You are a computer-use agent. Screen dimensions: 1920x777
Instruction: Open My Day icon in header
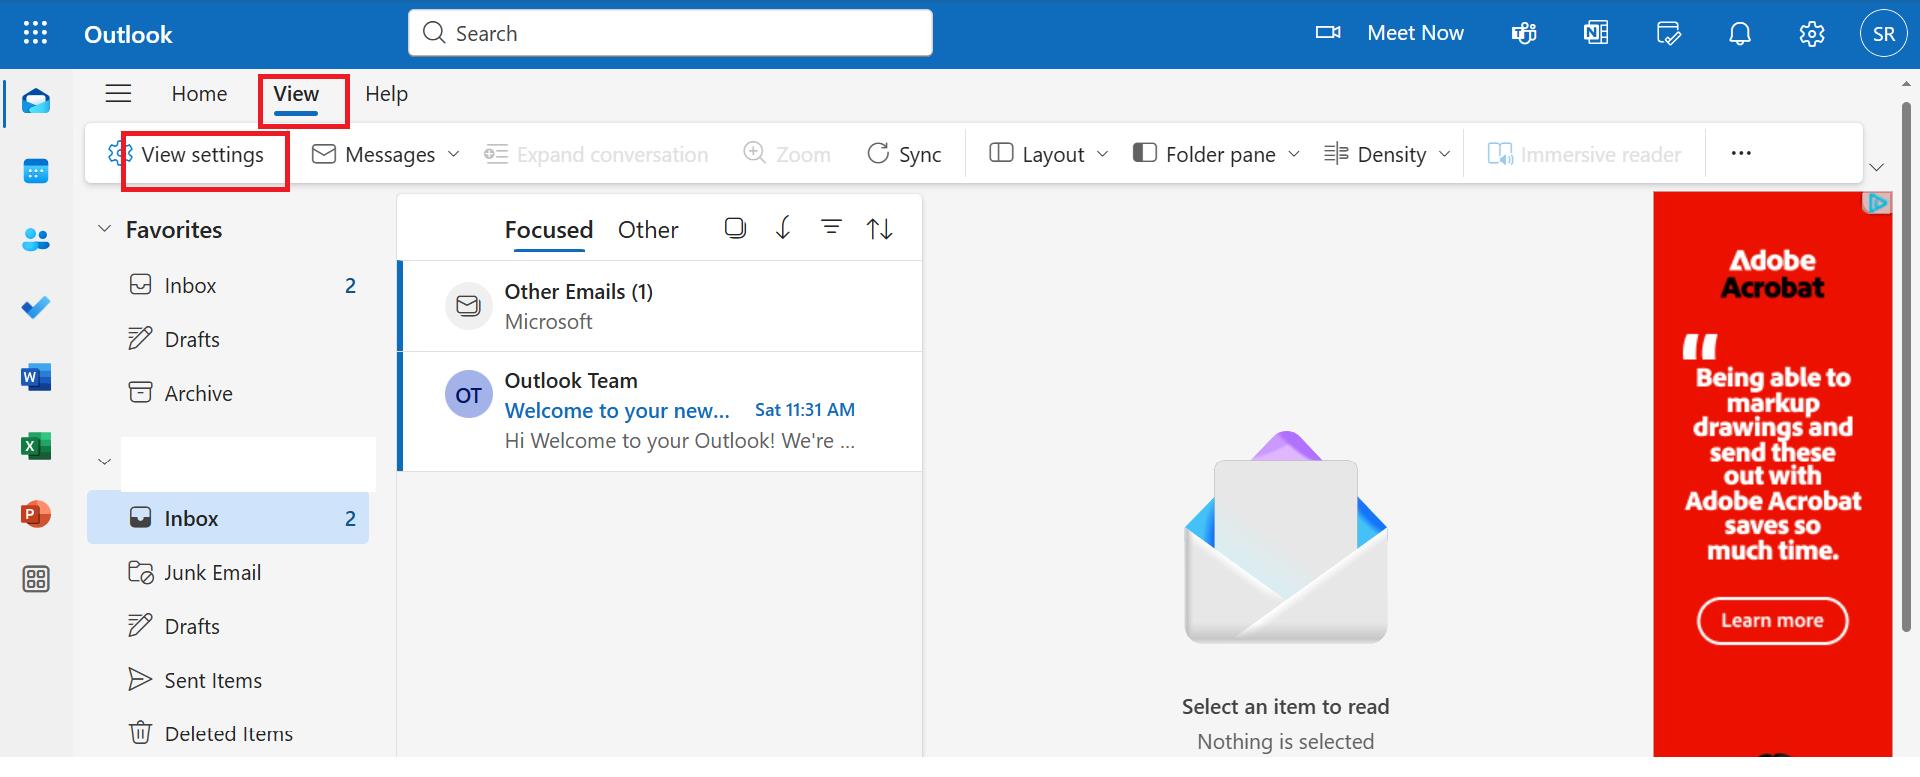pos(1668,33)
